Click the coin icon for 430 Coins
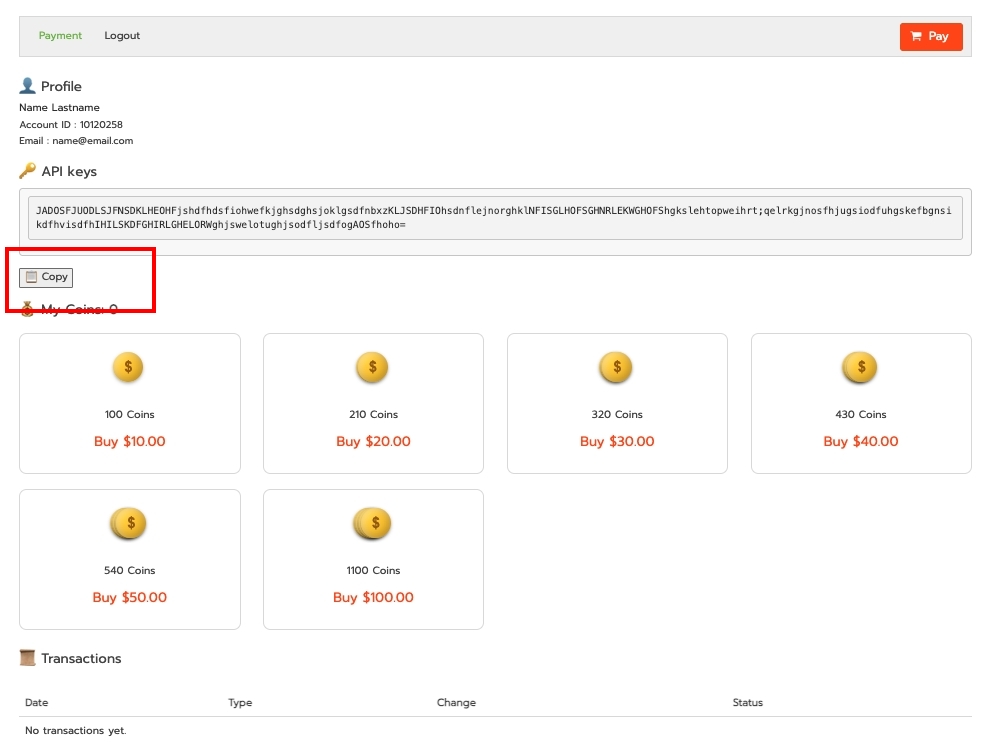 click(860, 367)
